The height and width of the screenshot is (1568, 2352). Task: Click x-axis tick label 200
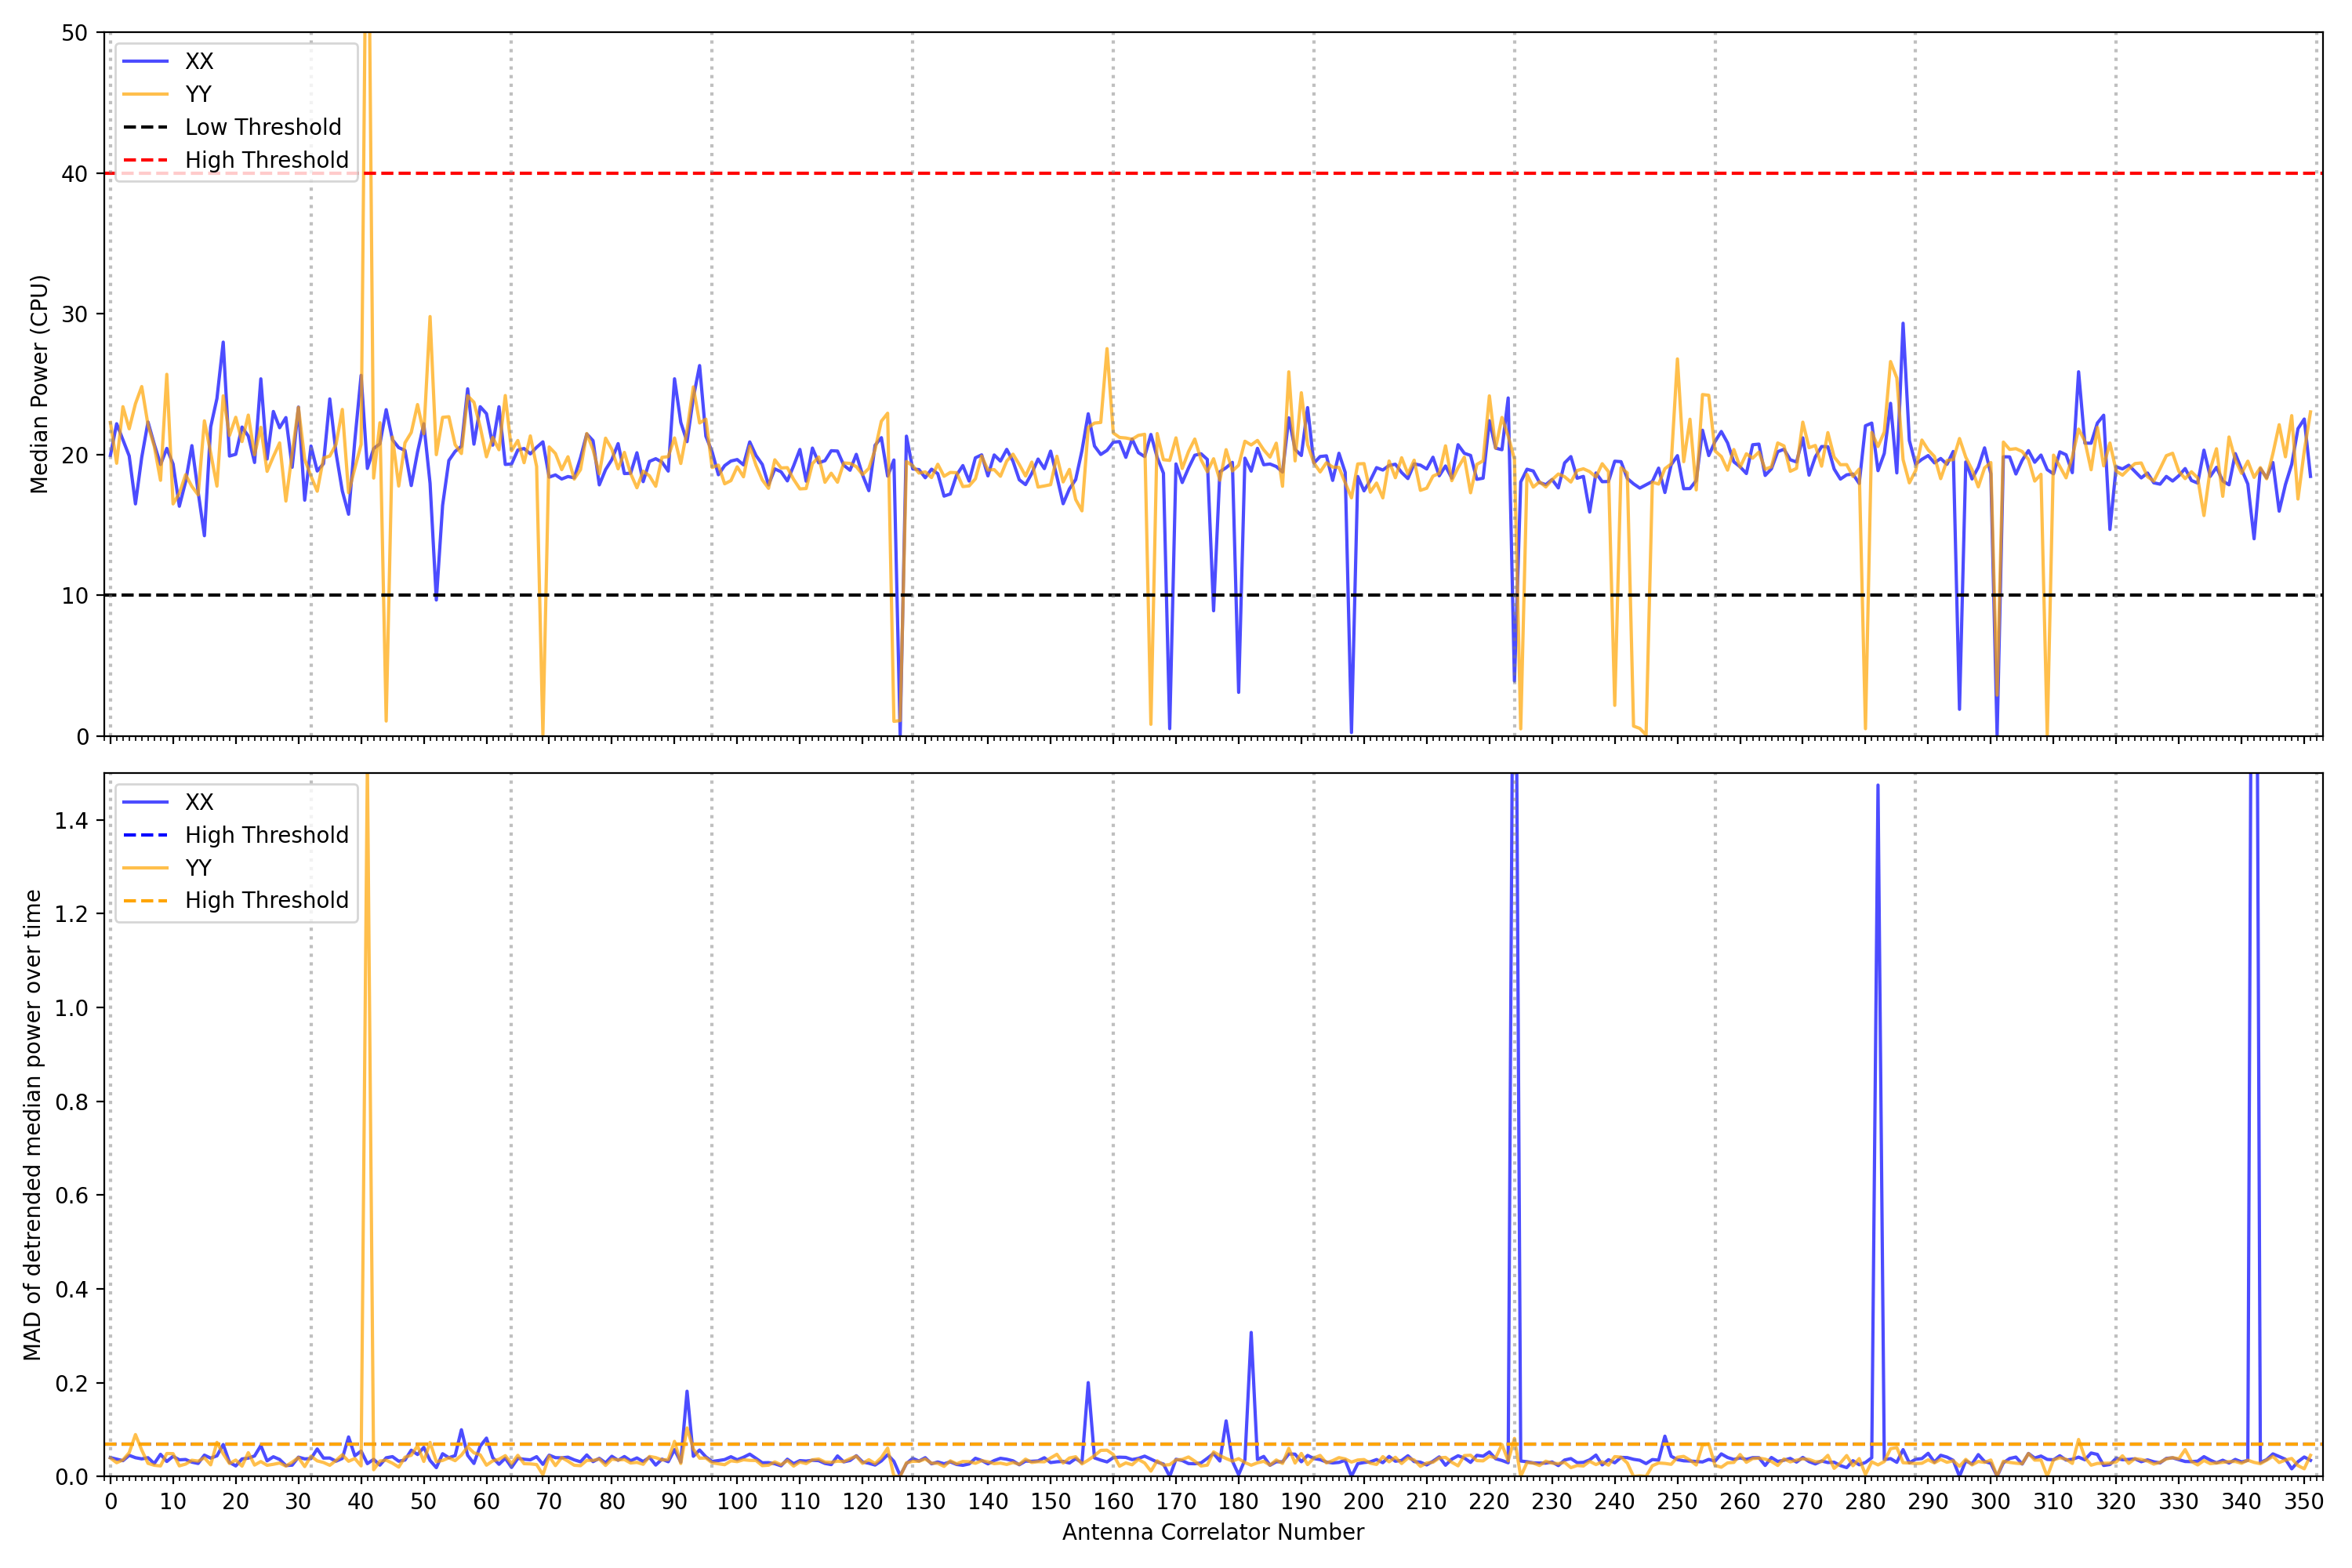[1363, 1501]
